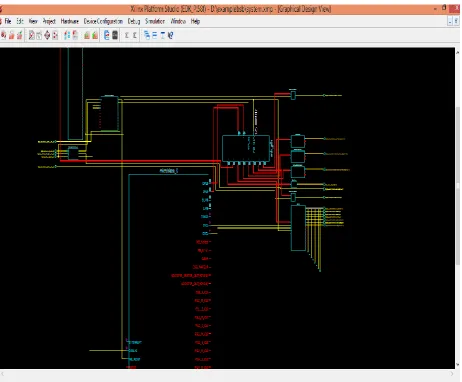
Task: Open the Edit menu
Action: [x=20, y=21]
